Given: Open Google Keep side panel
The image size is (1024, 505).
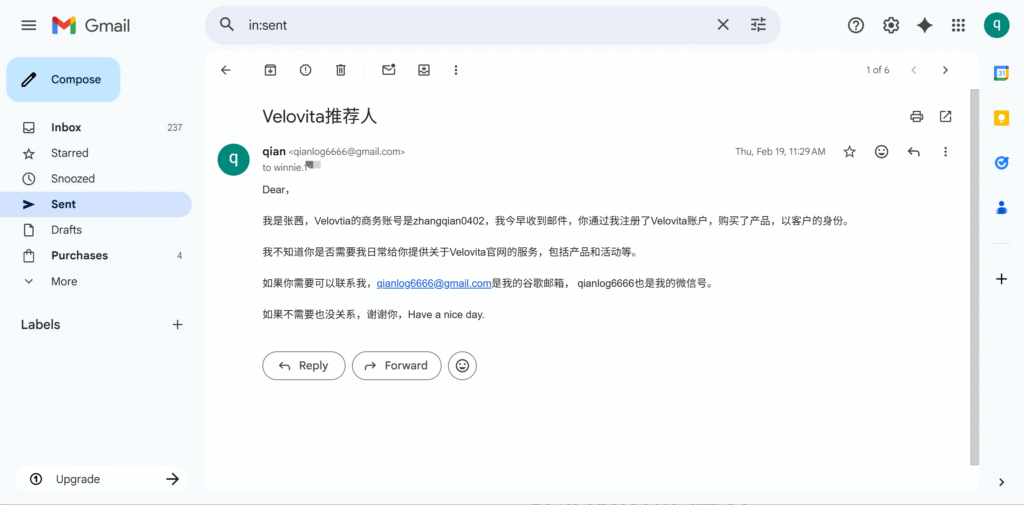Looking at the screenshot, I should (1001, 118).
